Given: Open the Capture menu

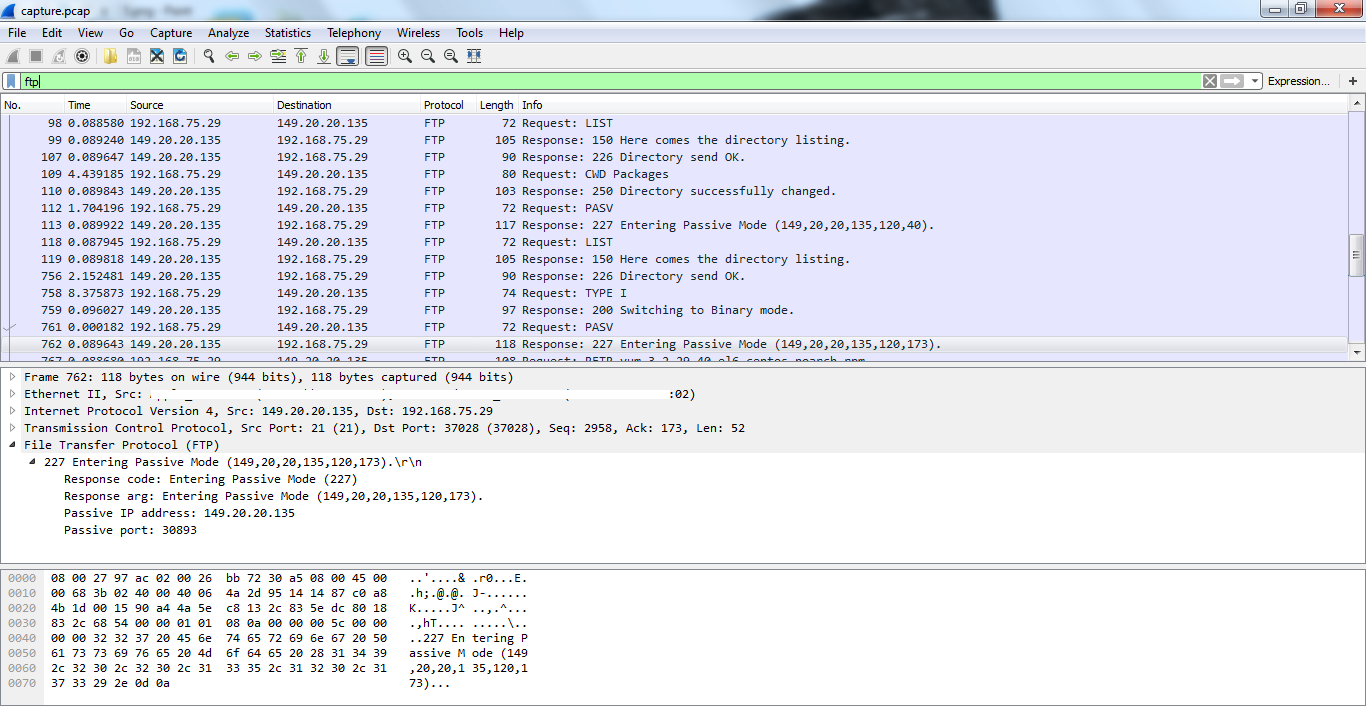Looking at the screenshot, I should pyautogui.click(x=171, y=33).
